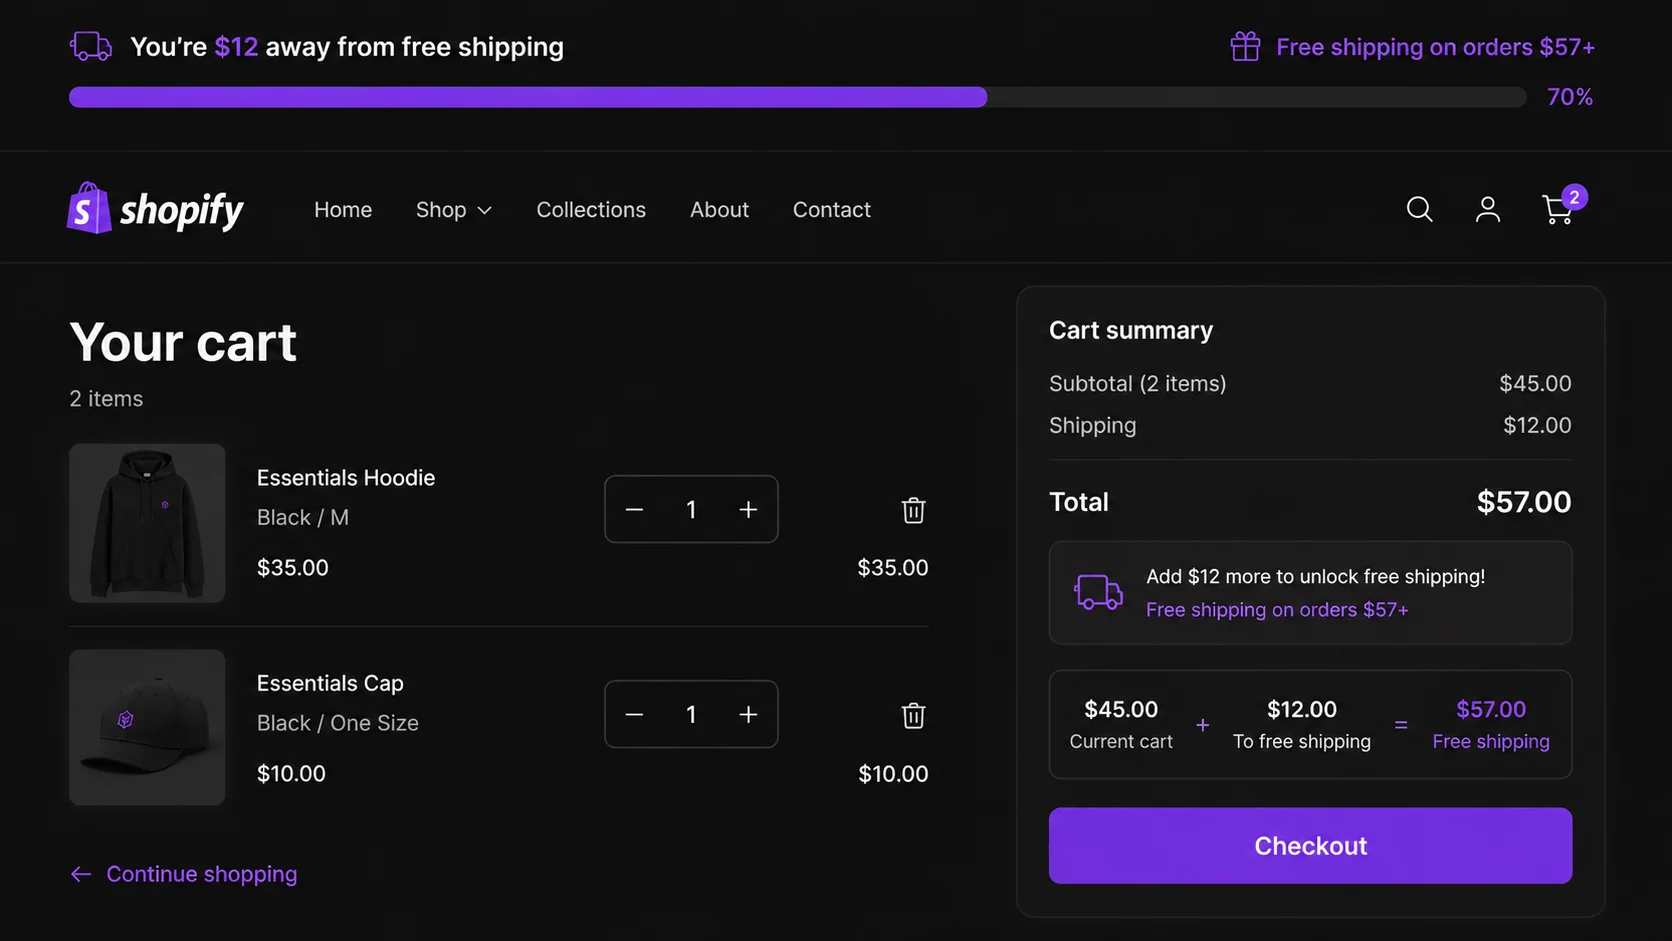Click the $45.00 subtotal amount in summary
The width and height of the screenshot is (1672, 941).
point(1535,384)
